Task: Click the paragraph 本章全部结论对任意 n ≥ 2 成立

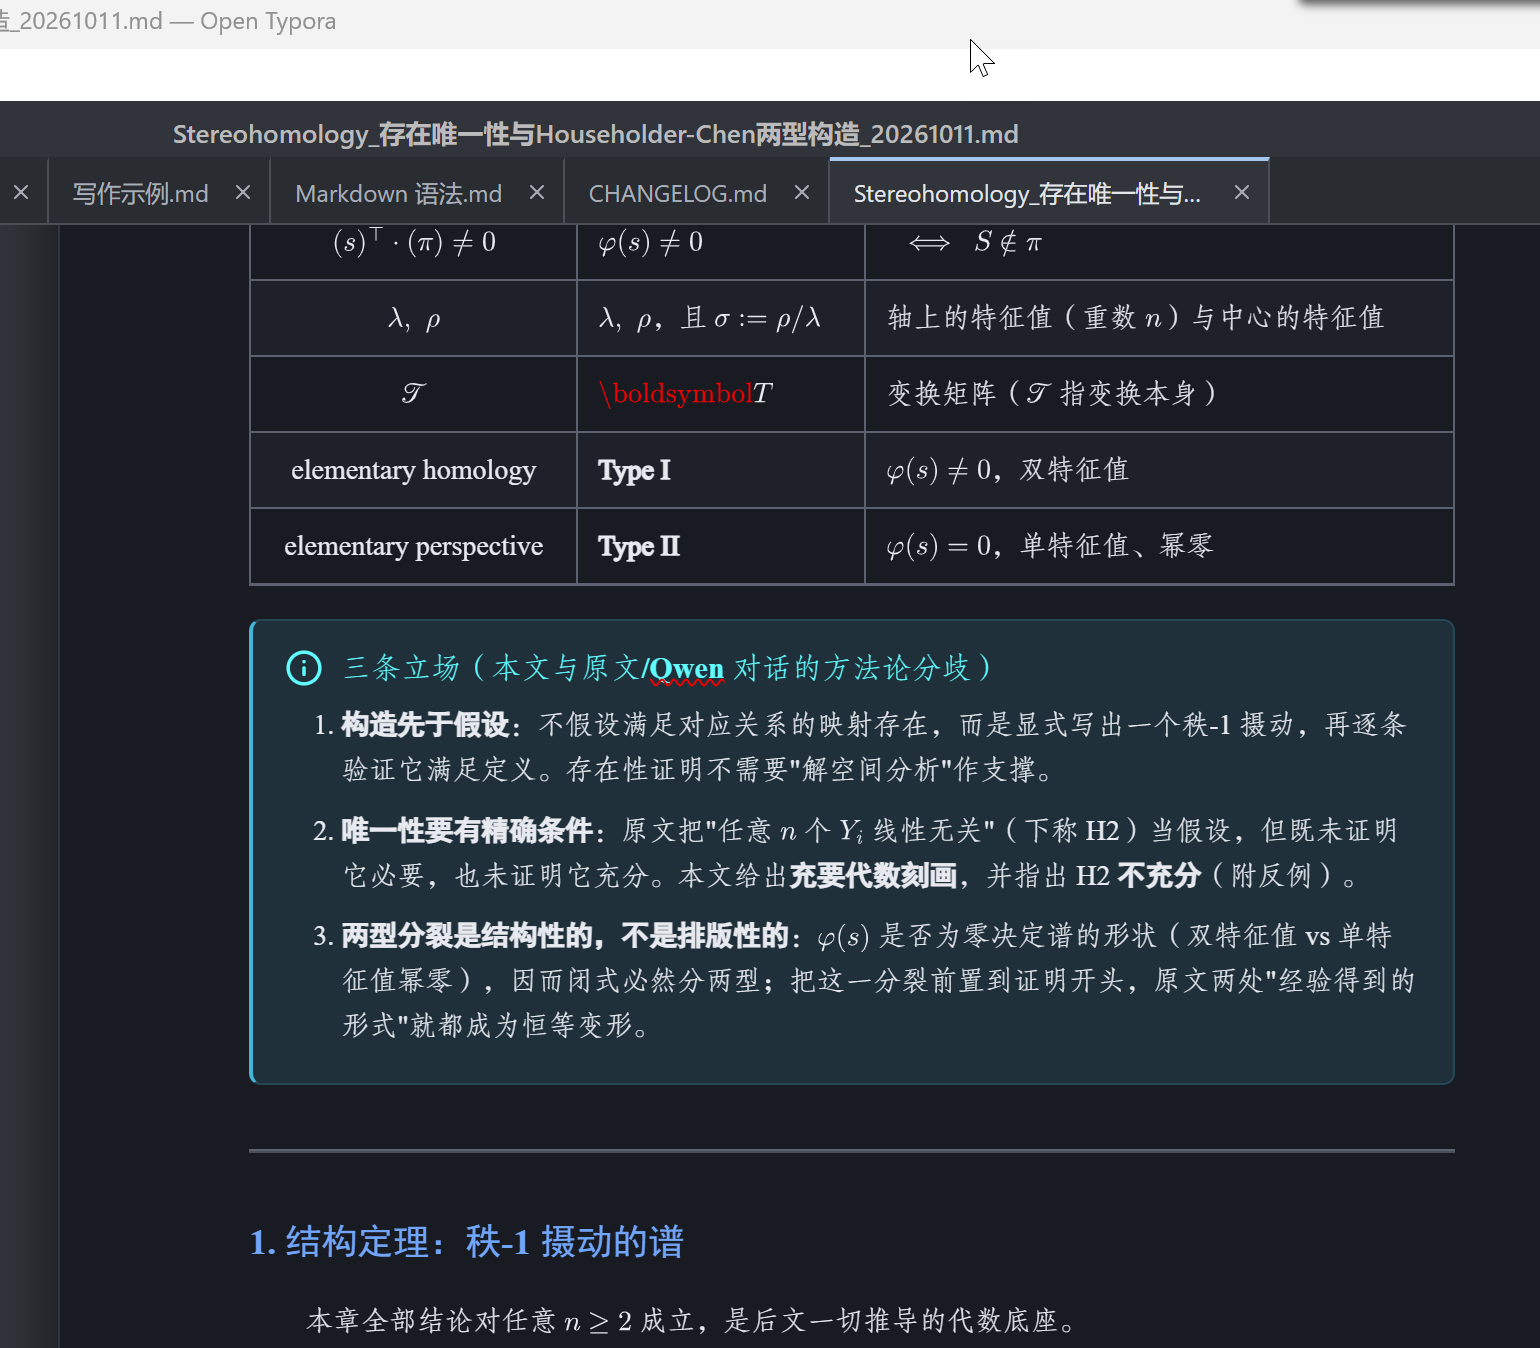Action: 692,1321
